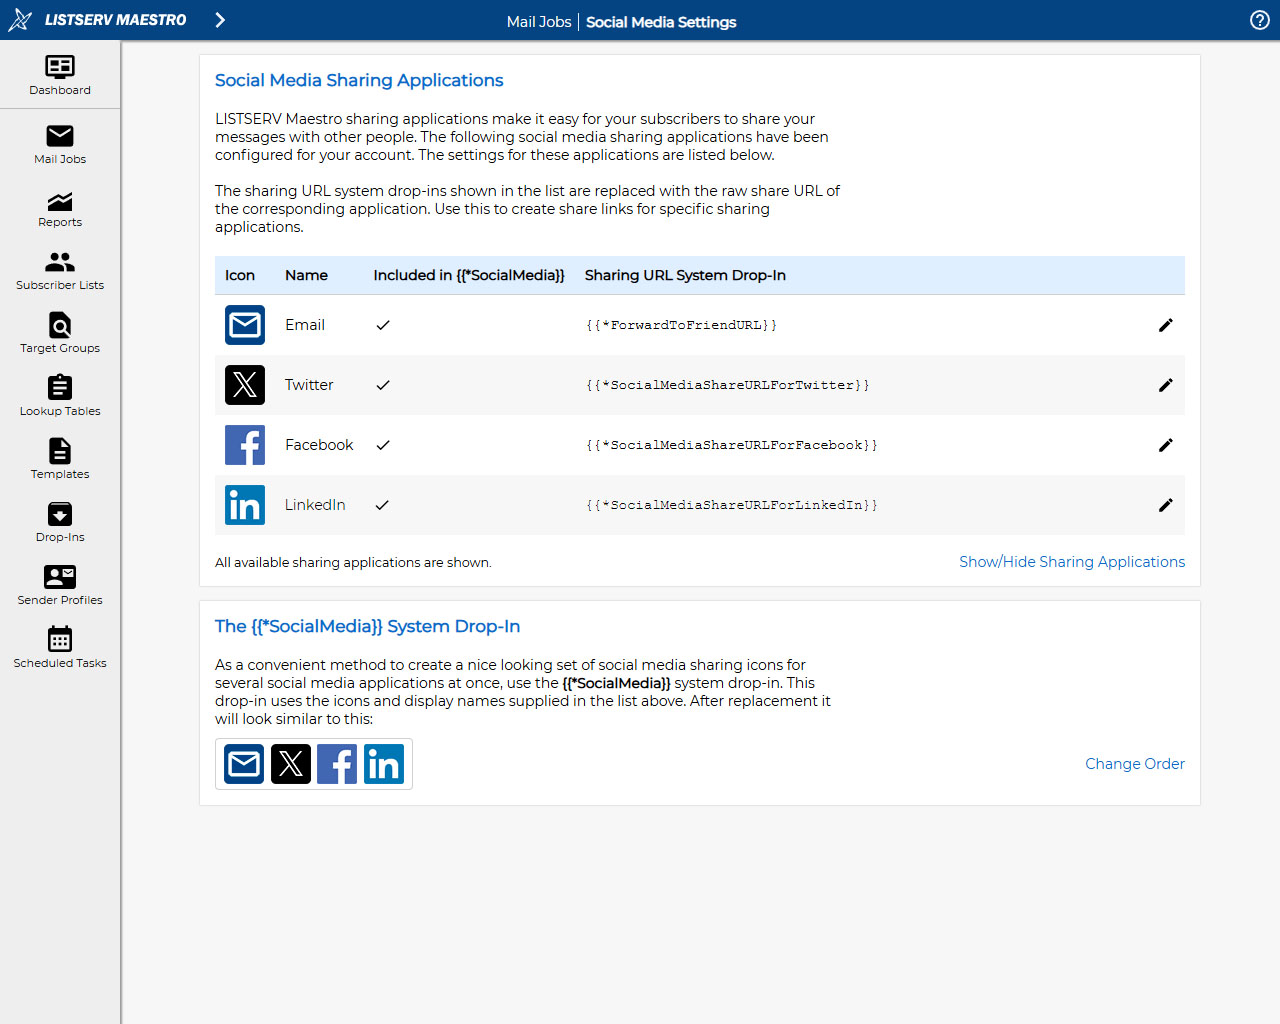This screenshot has height=1024, width=1280.
Task: Click the Icon column header
Action: click(x=240, y=275)
